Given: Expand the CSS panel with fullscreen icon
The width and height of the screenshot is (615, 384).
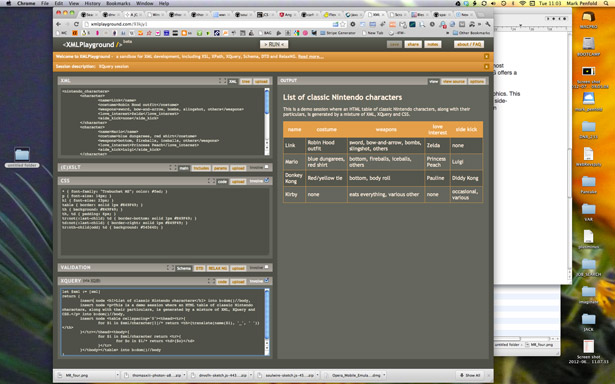Looking at the screenshot, I should [211, 181].
